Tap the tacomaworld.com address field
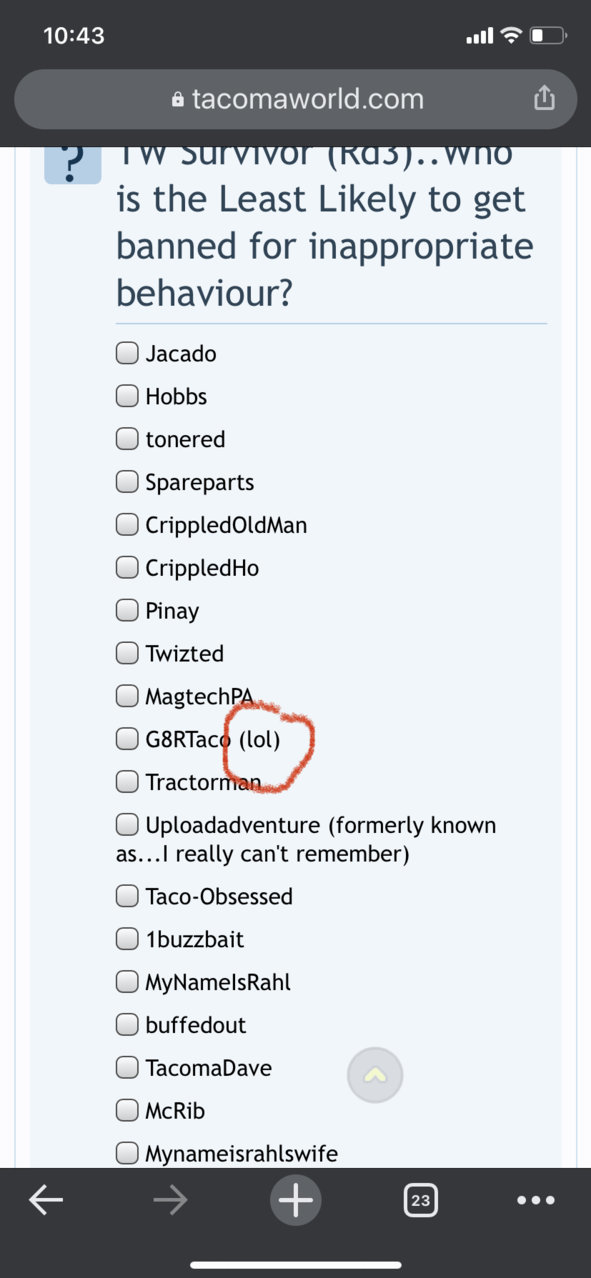The height and width of the screenshot is (1278, 591). [x=295, y=98]
